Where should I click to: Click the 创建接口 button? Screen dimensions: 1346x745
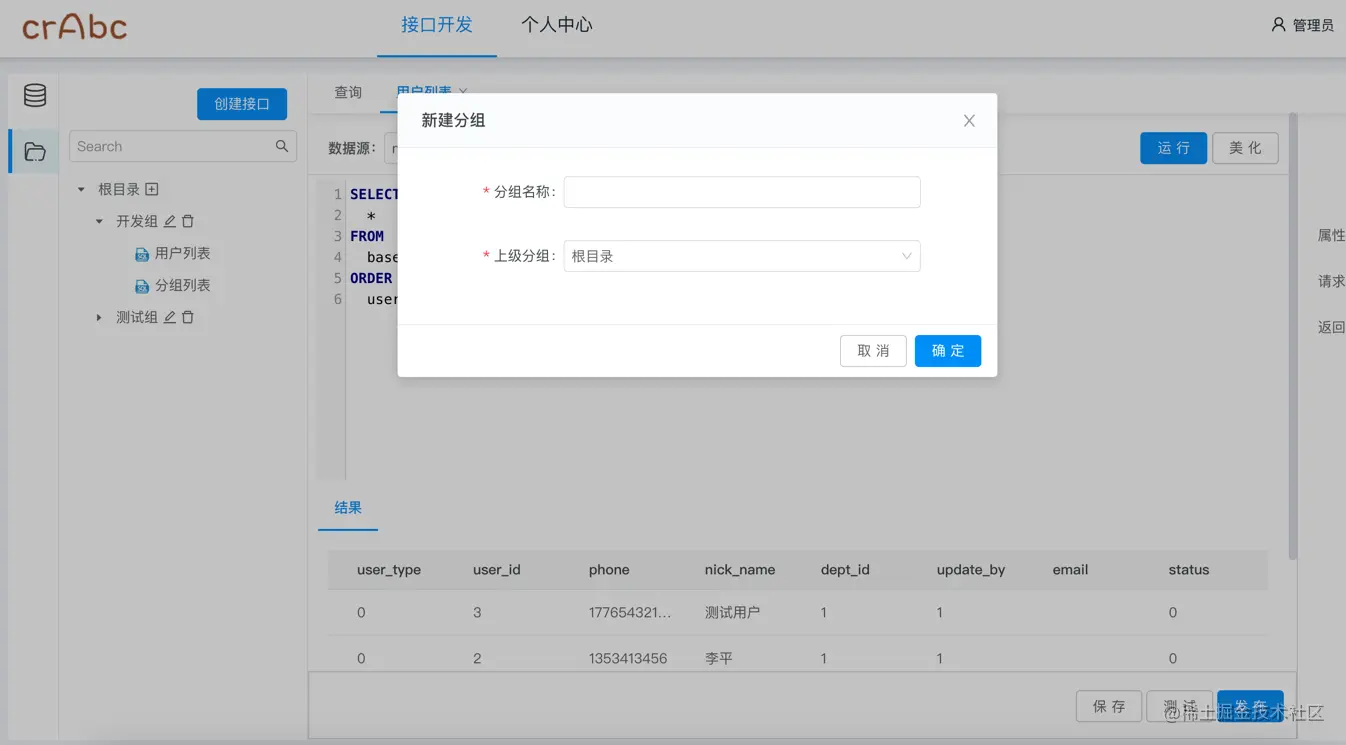(242, 104)
